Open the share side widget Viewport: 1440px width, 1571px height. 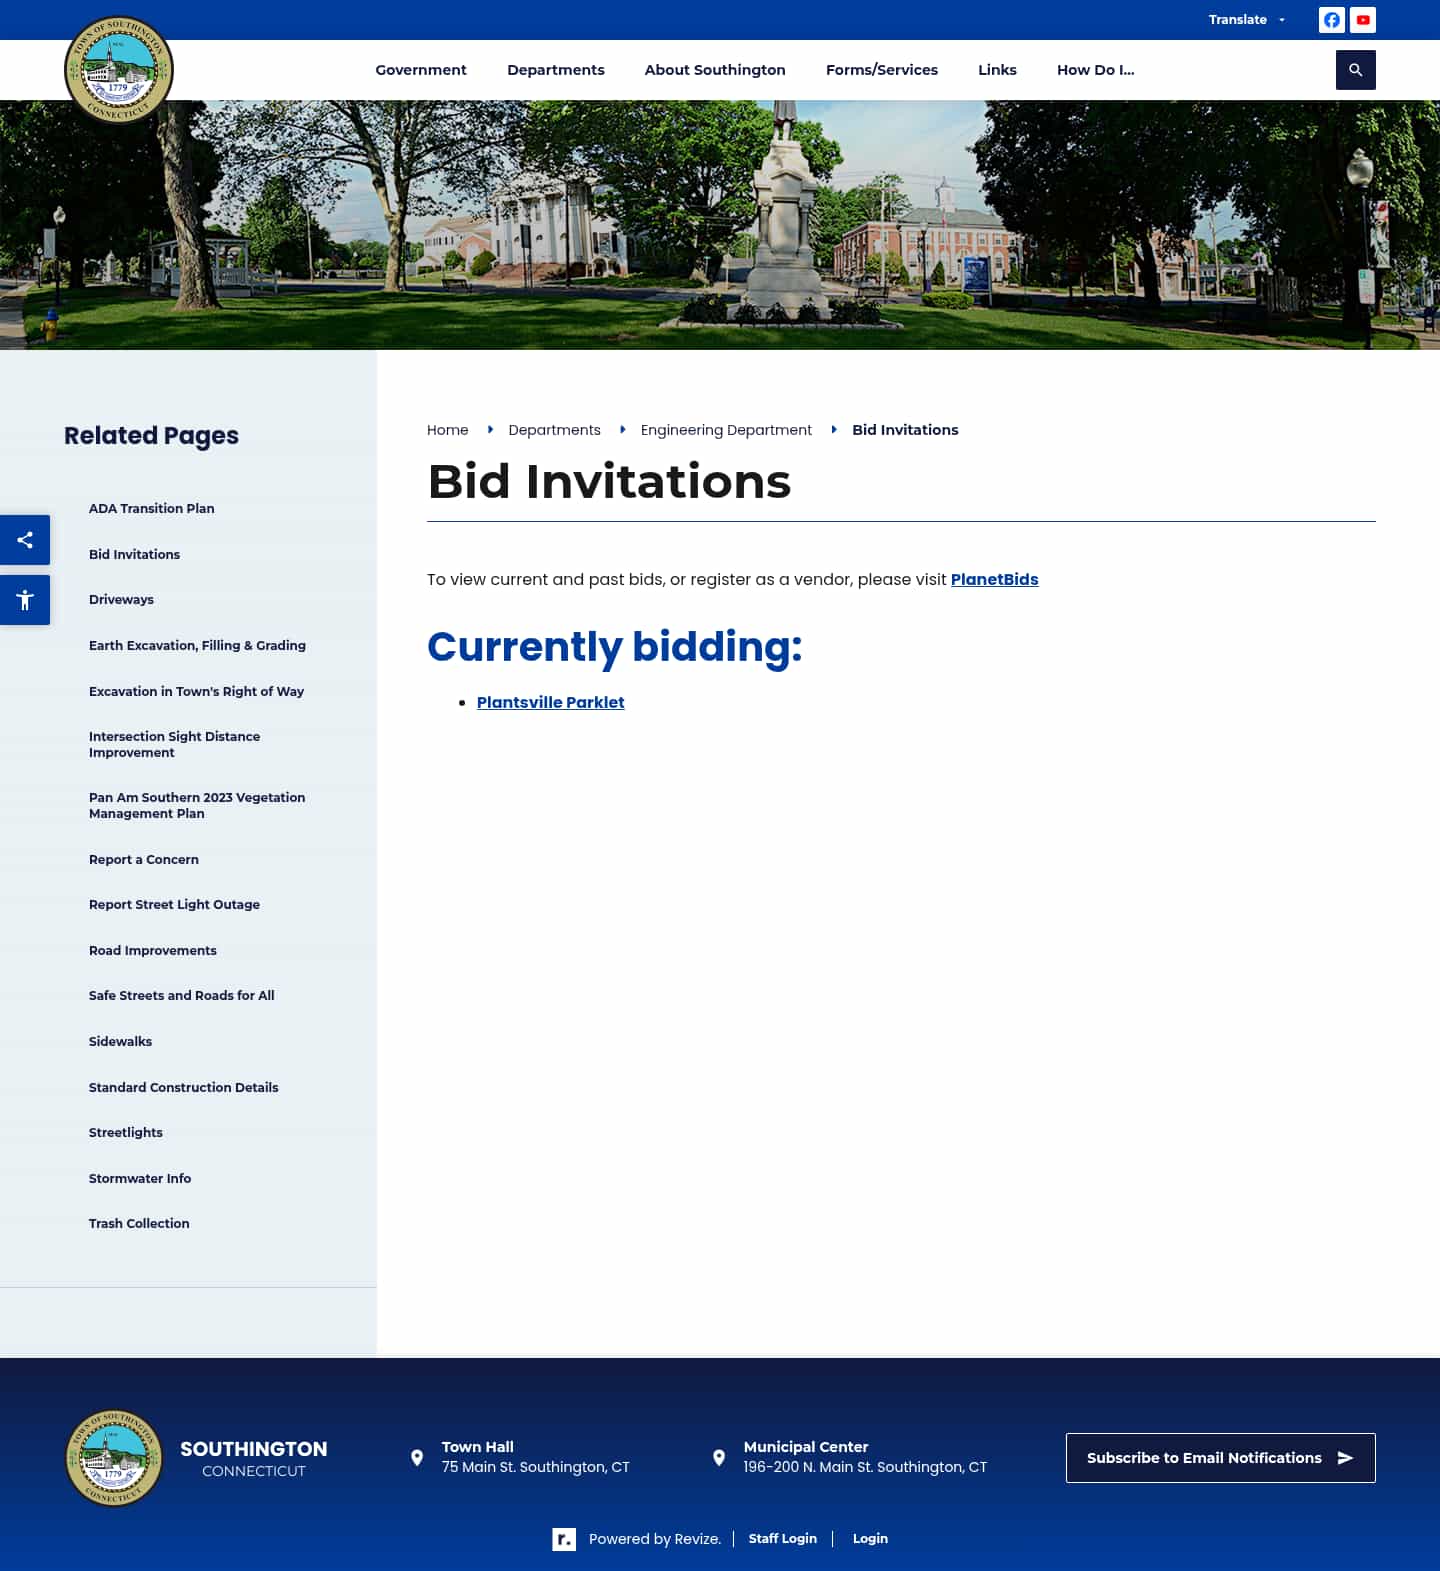(x=25, y=540)
